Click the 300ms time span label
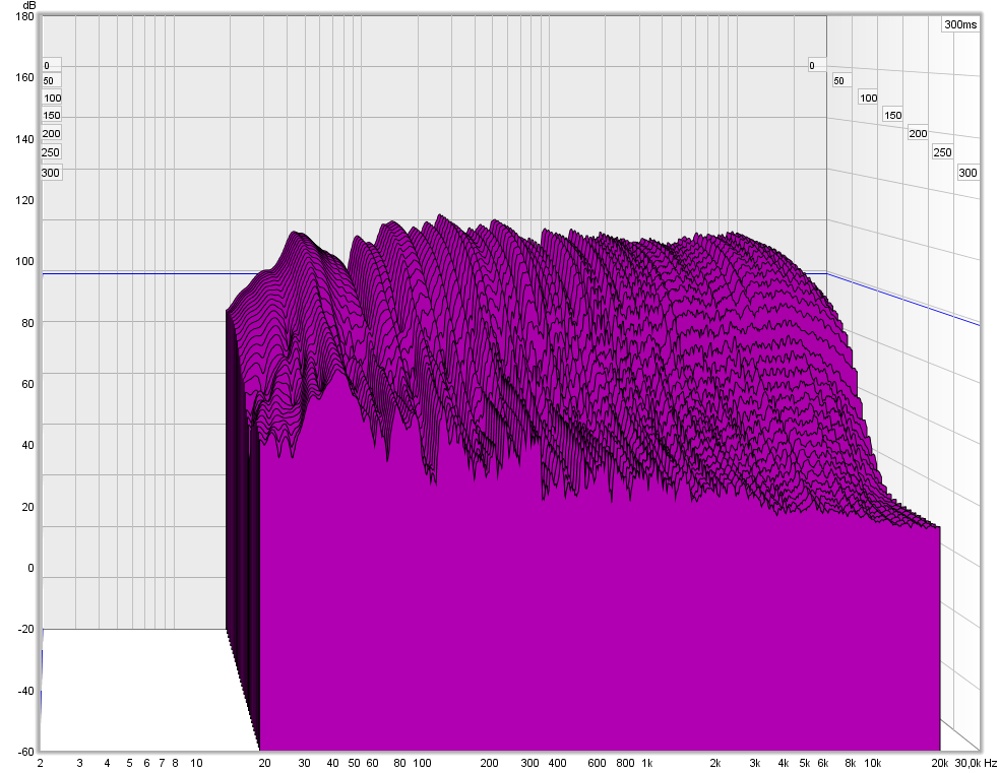The height and width of the screenshot is (773, 999). 960,24
